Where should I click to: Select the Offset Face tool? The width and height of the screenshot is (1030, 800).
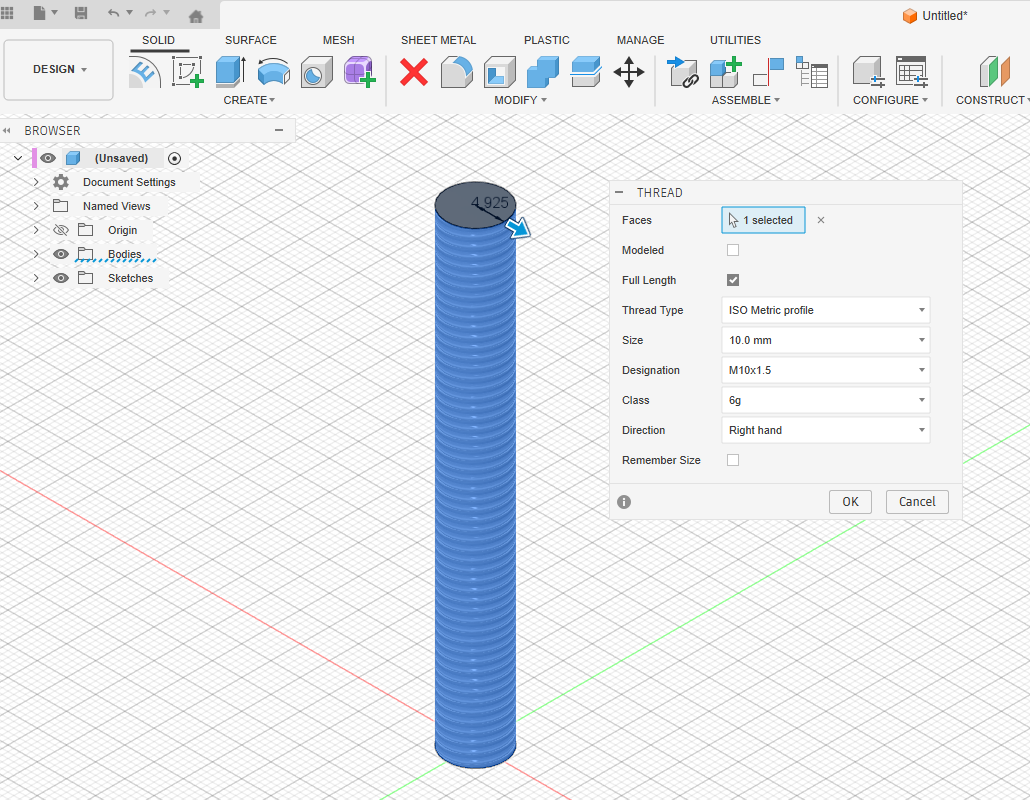pos(585,72)
